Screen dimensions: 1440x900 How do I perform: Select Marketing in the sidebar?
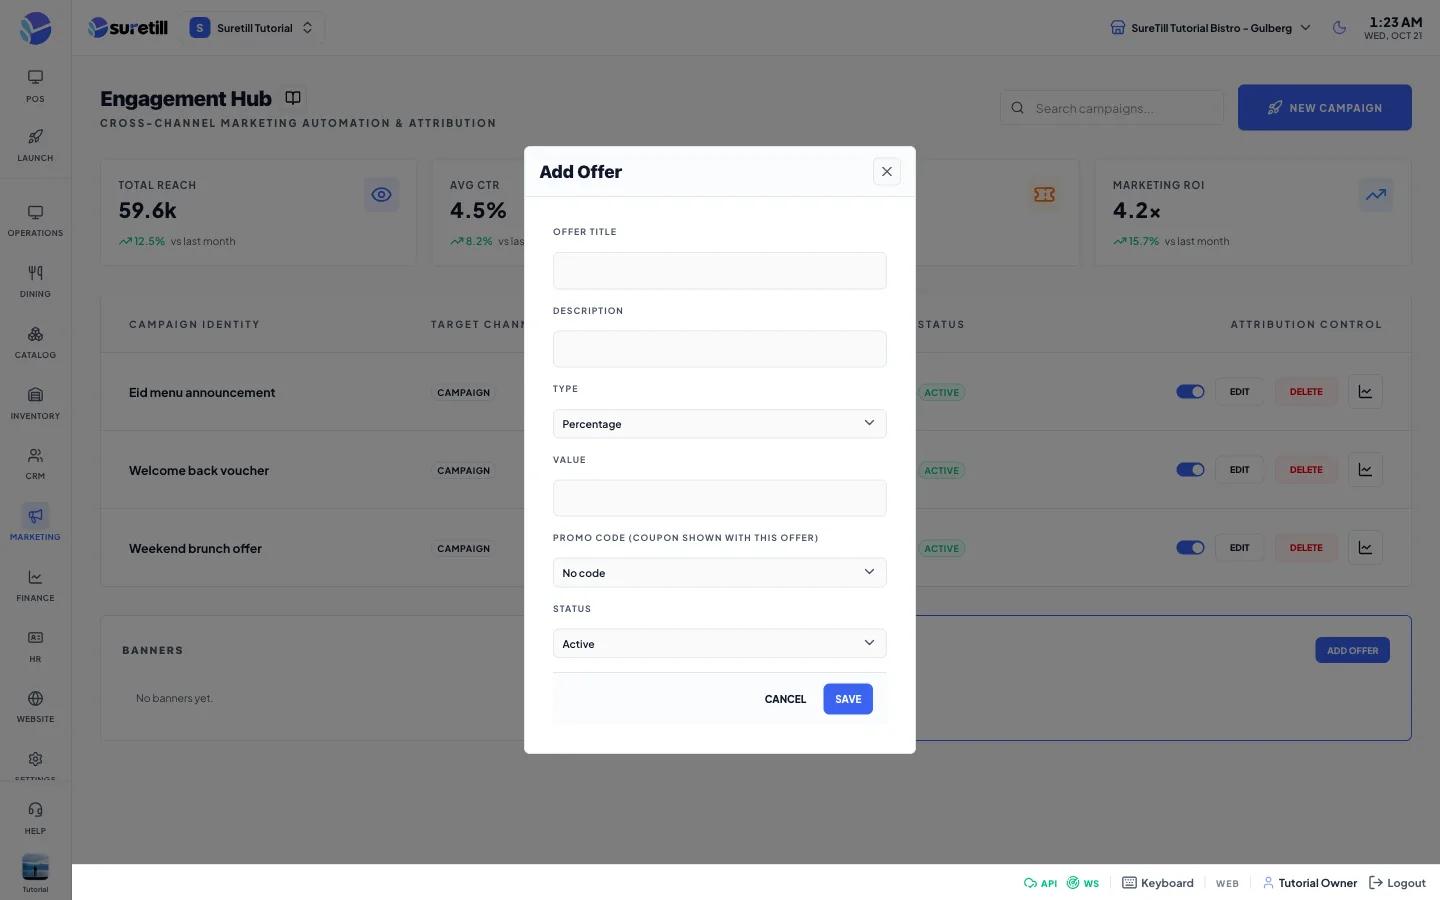pos(35,524)
